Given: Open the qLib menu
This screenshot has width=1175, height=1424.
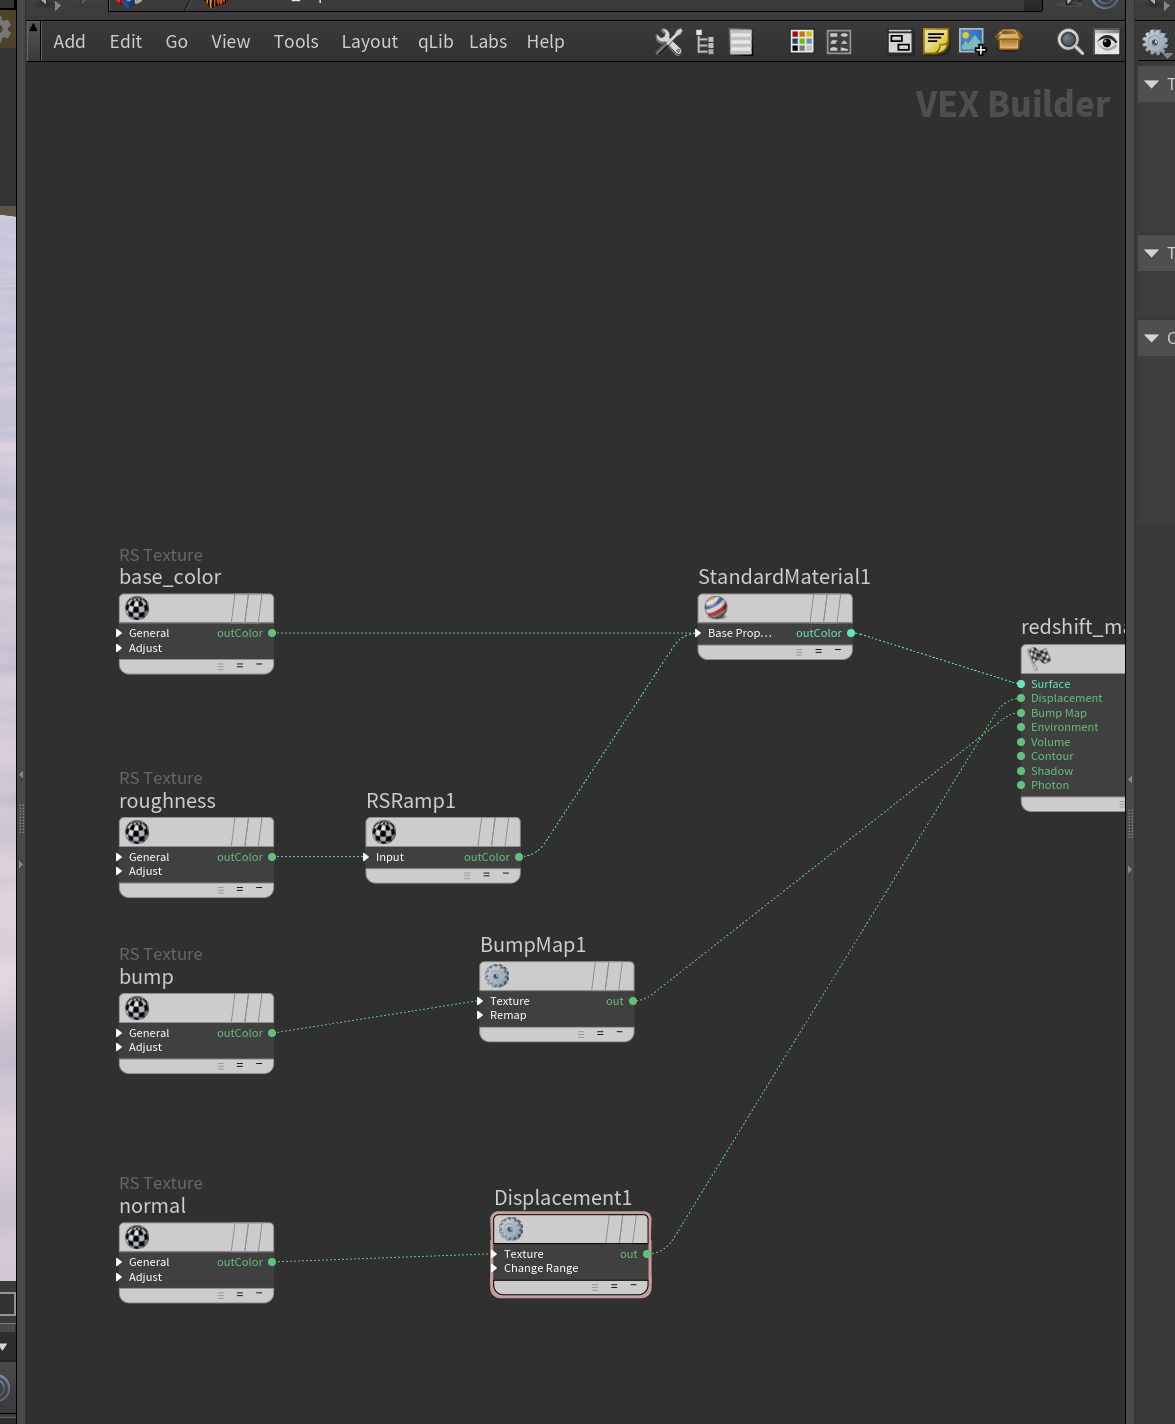Looking at the screenshot, I should tap(435, 42).
